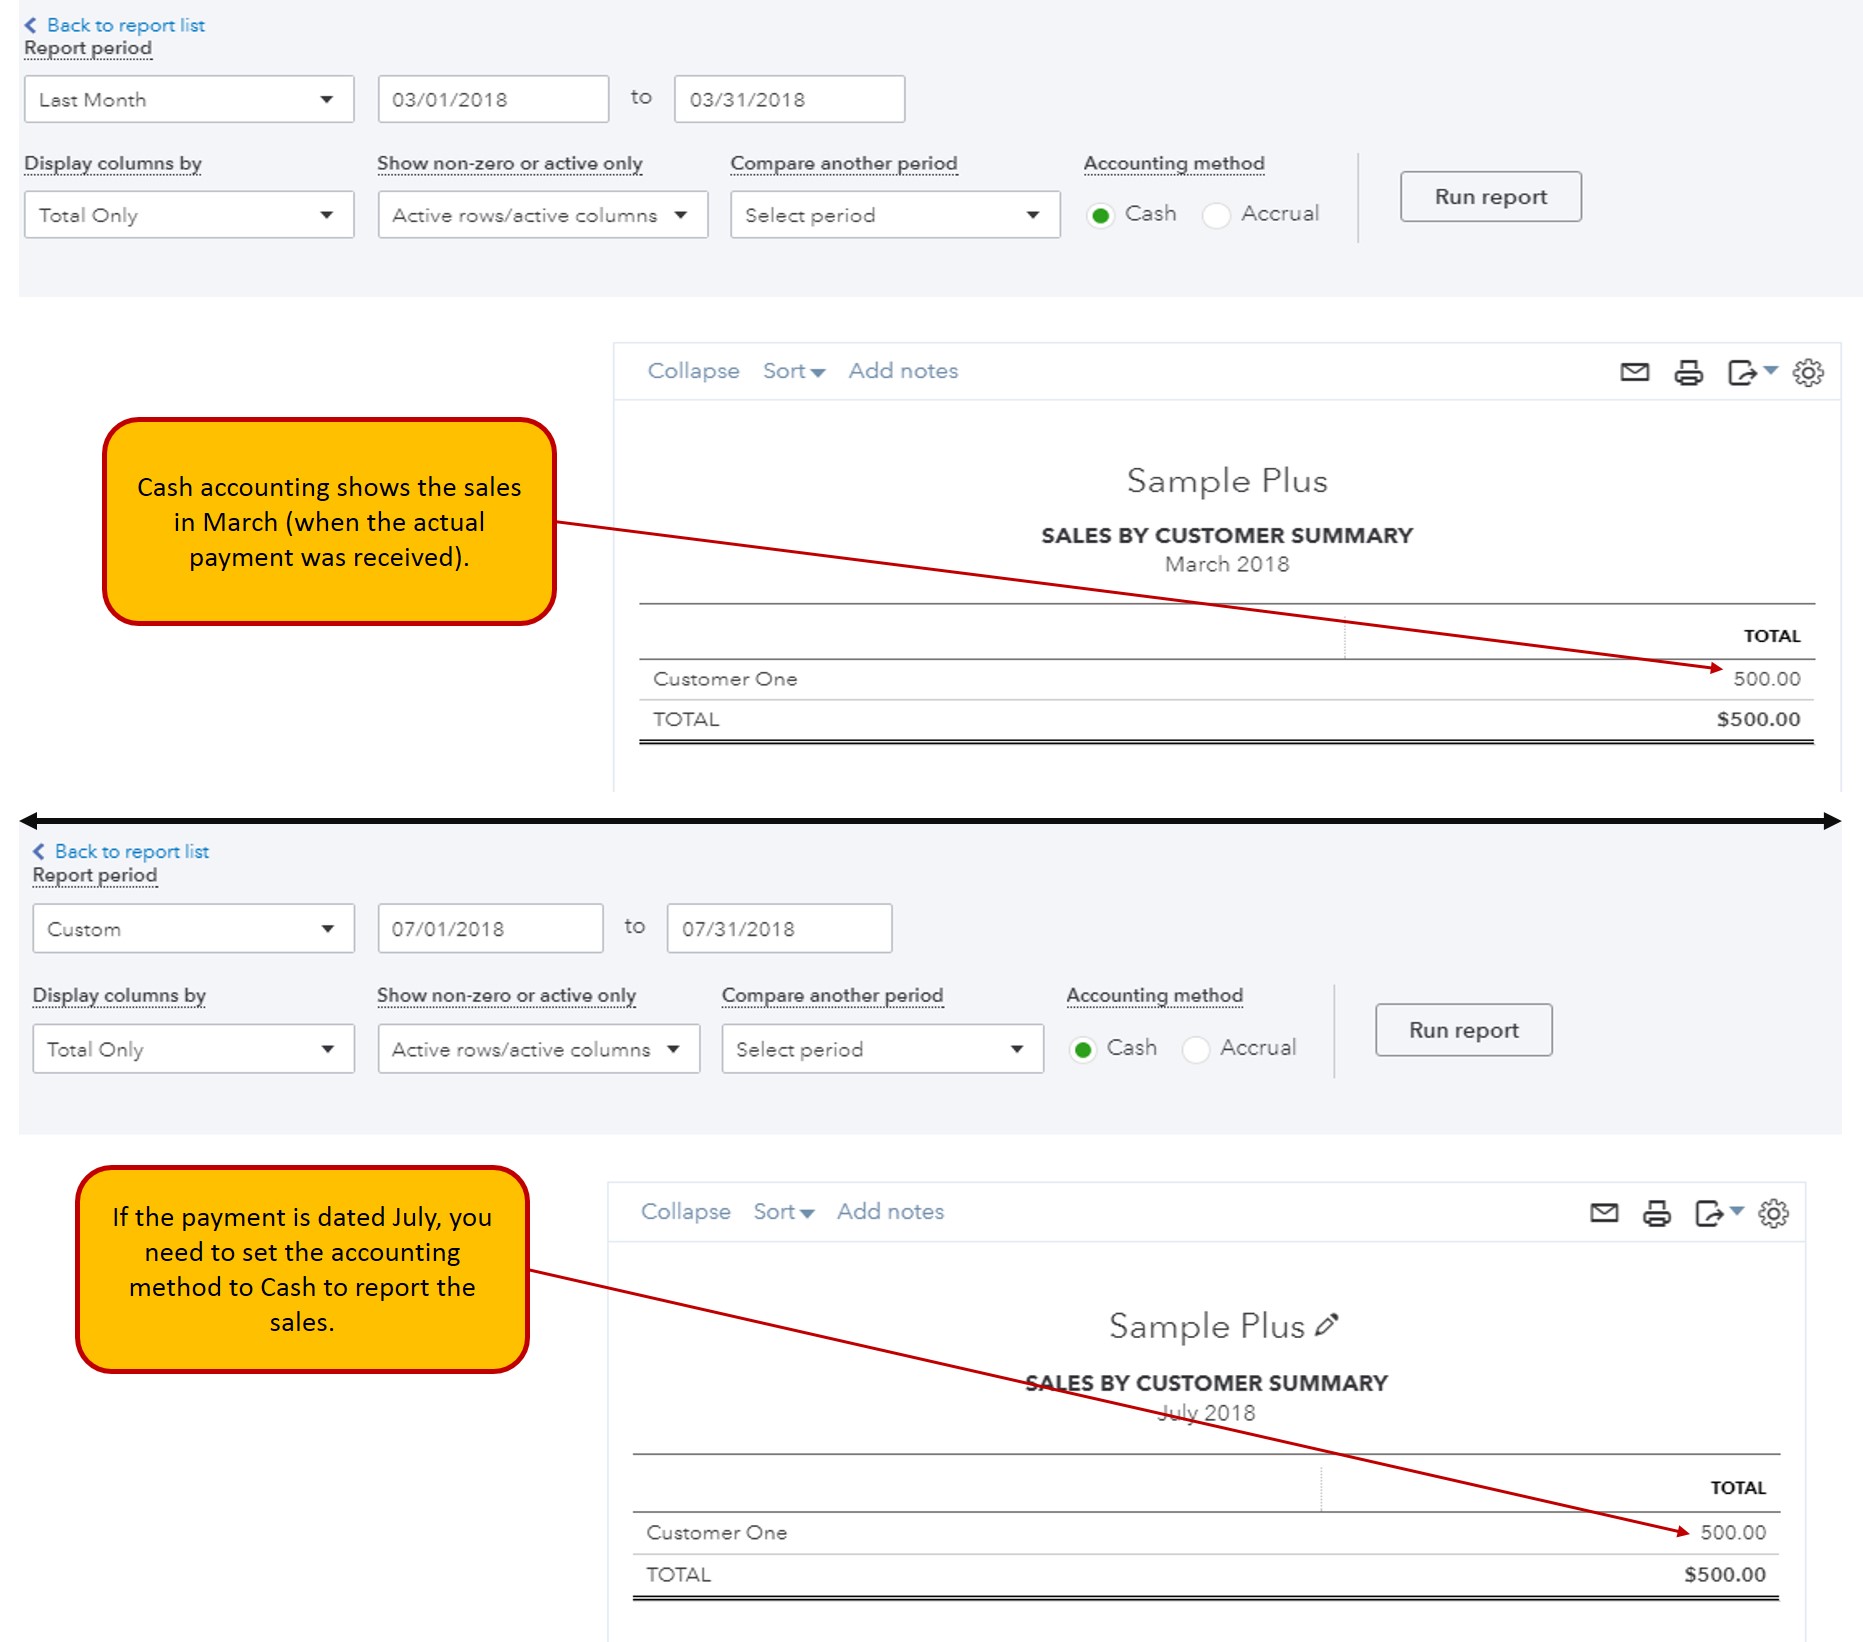Click Add notes on the March report
This screenshot has width=1863, height=1642.
pos(902,370)
